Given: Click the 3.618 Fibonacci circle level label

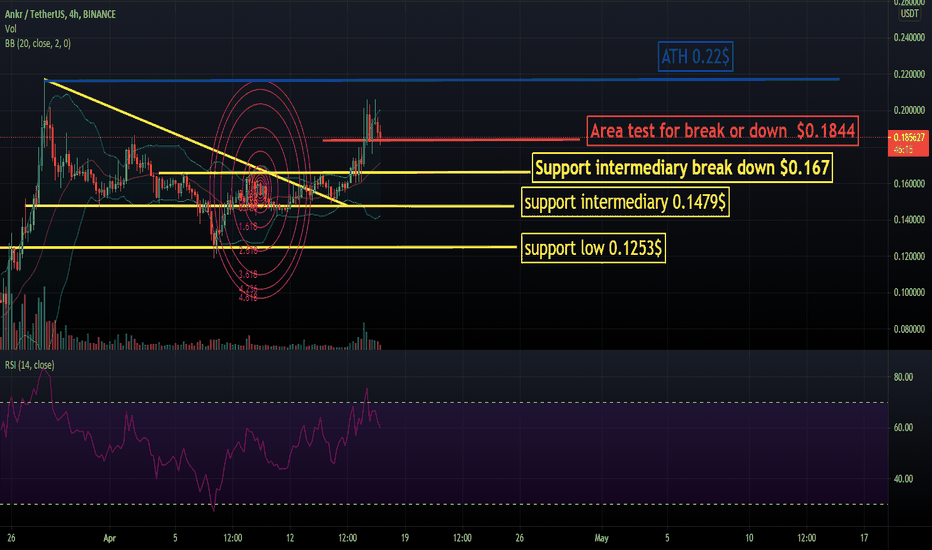Looking at the screenshot, I should [x=248, y=274].
